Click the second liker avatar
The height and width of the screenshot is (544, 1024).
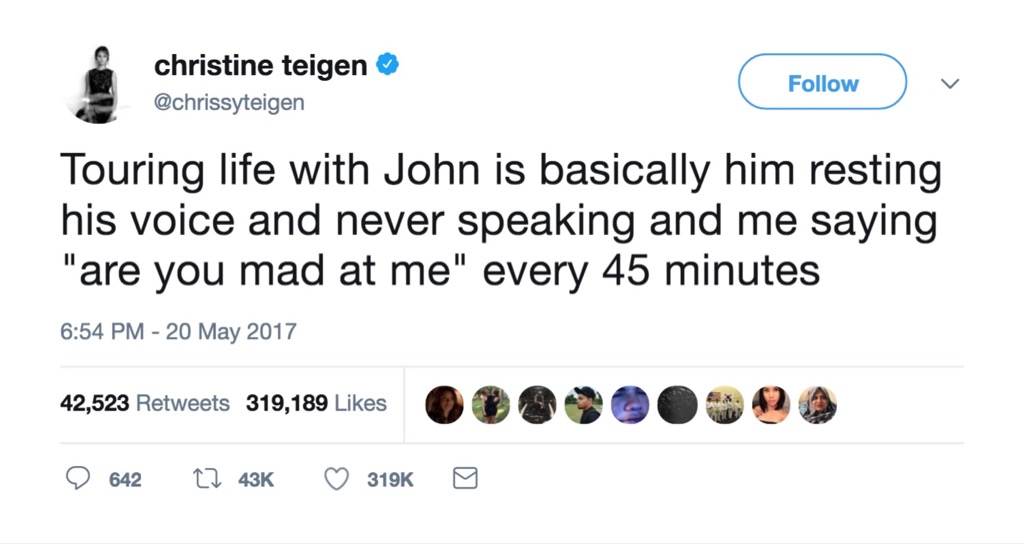click(x=491, y=405)
